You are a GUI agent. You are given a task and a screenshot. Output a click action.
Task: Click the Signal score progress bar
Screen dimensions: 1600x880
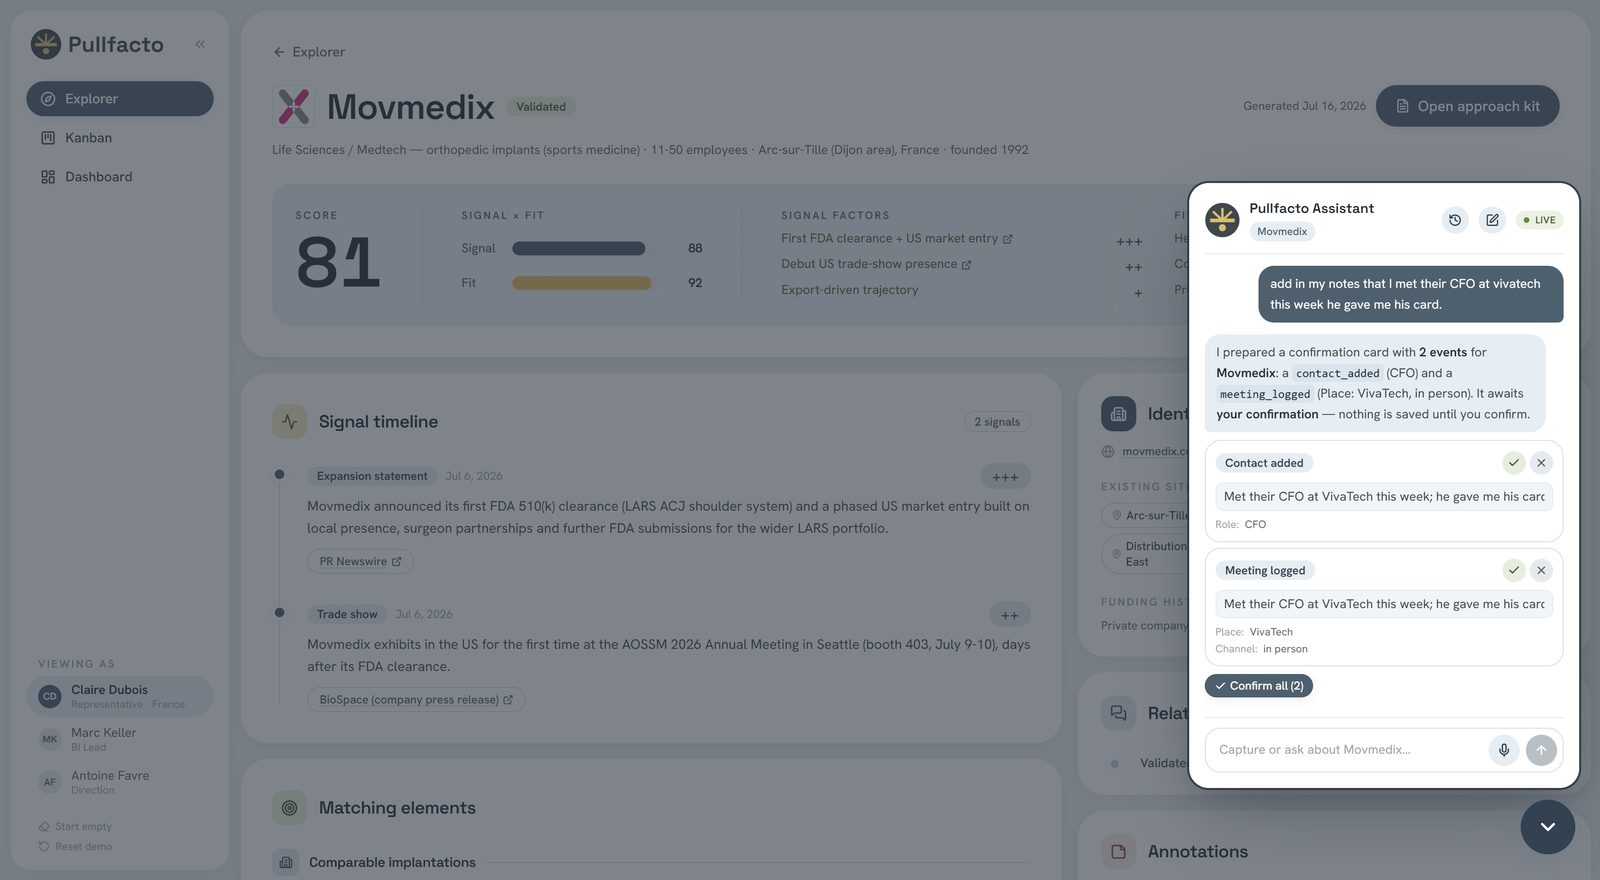(x=579, y=248)
